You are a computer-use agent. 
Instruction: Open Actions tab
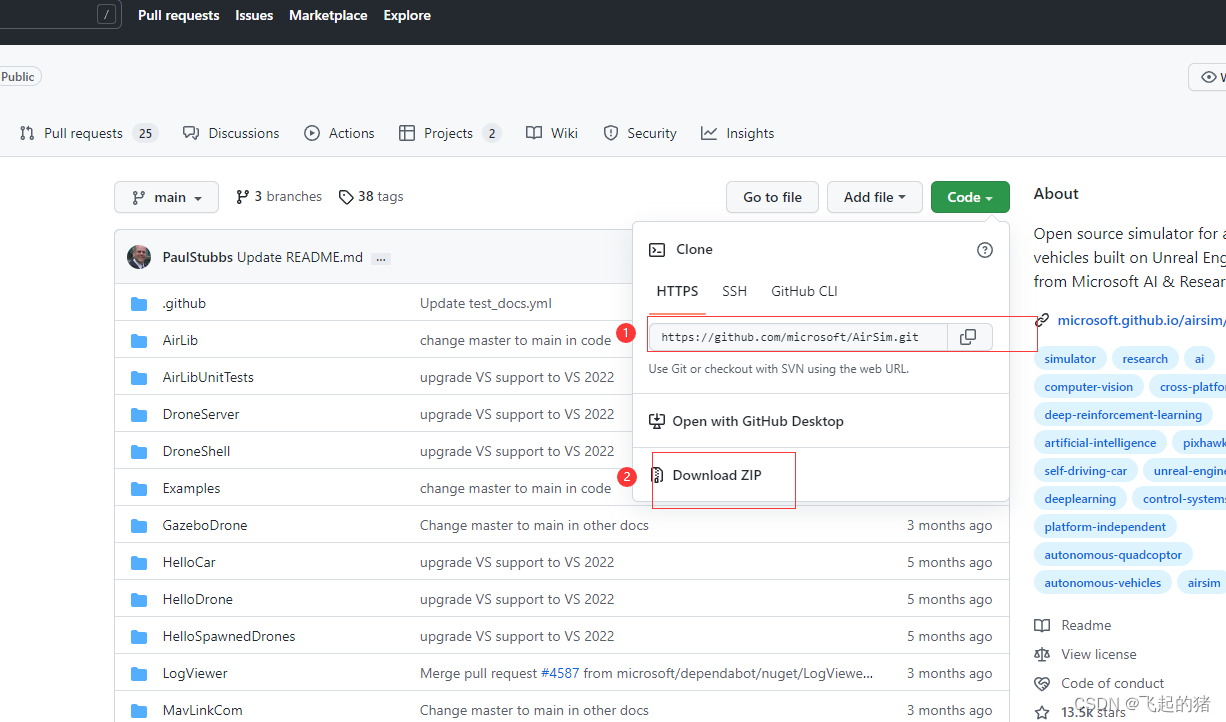coord(340,133)
